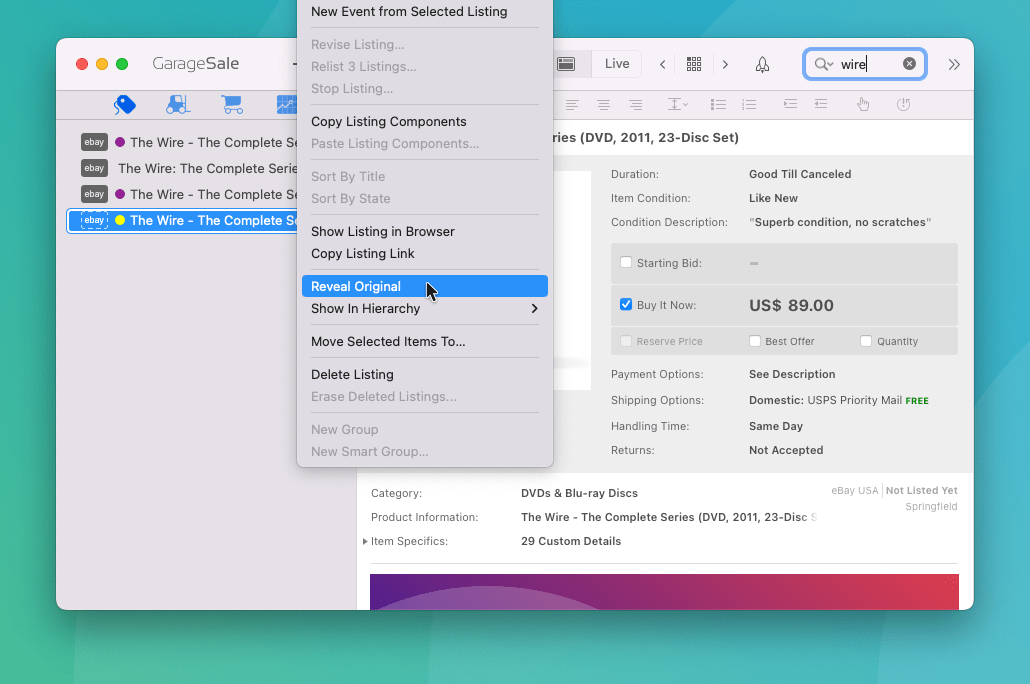
Task: Click the yellow status dot on selected listing
Action: 120,220
